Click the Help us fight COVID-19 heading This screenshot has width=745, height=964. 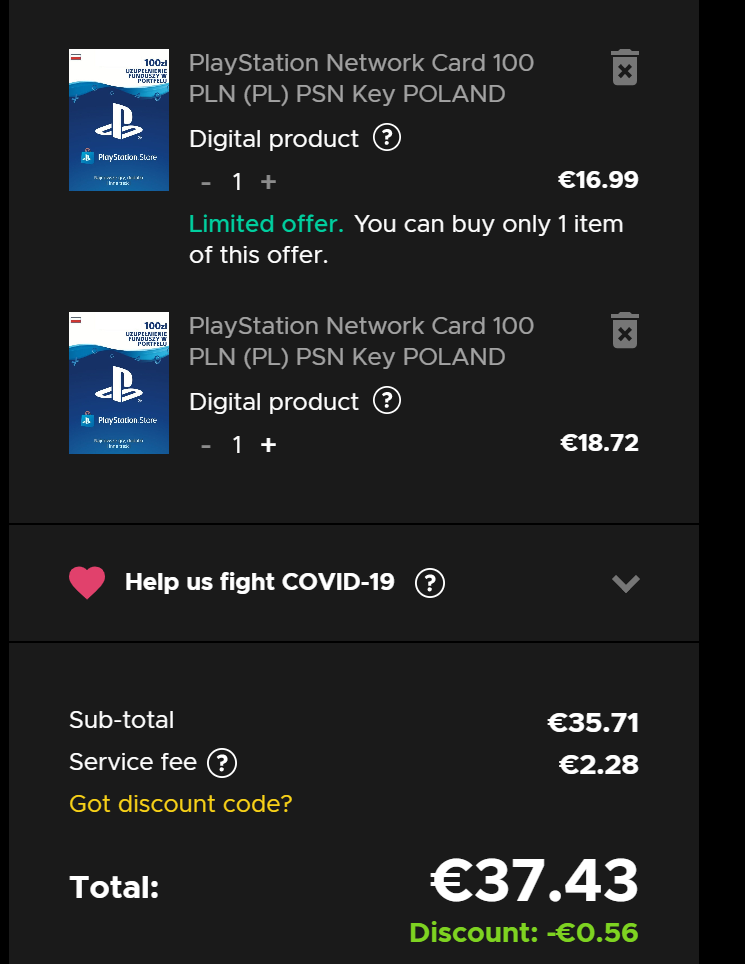pyautogui.click(x=259, y=582)
